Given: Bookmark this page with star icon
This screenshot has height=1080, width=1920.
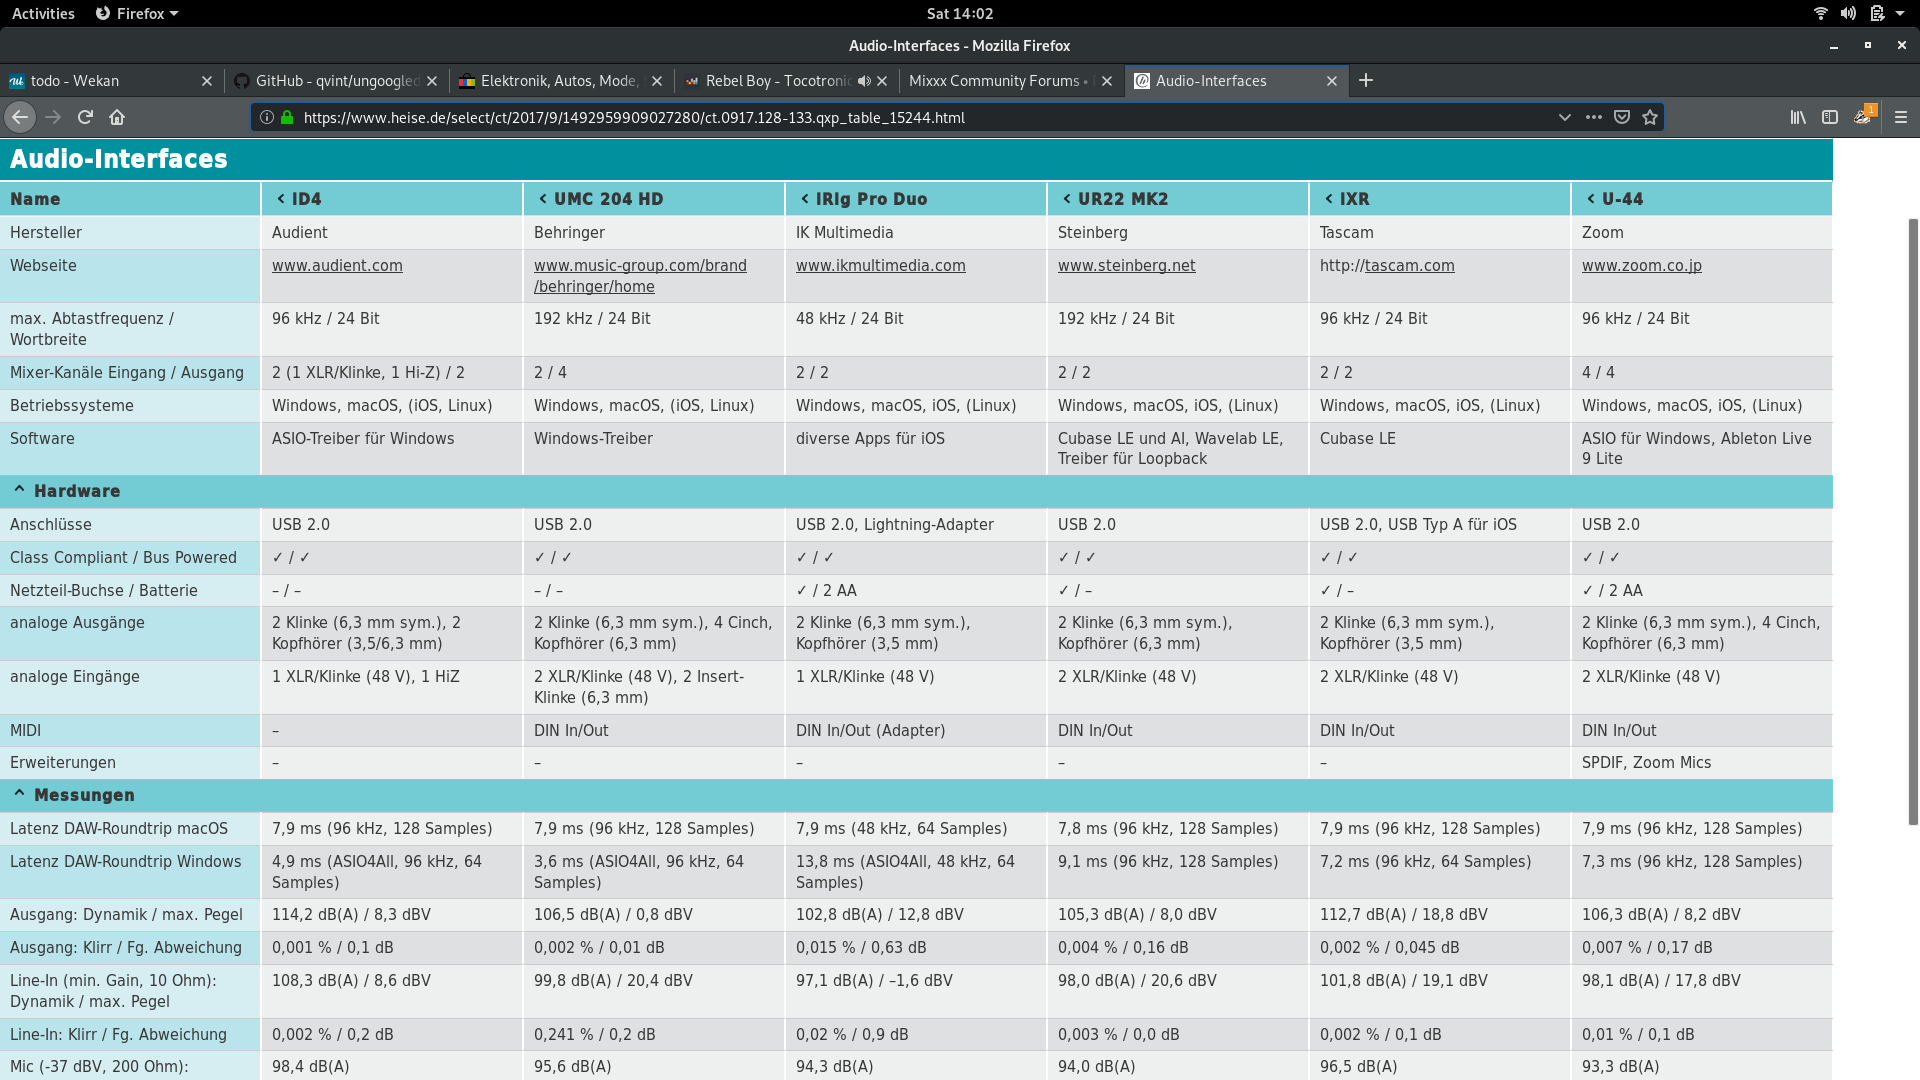Looking at the screenshot, I should pyautogui.click(x=1650, y=117).
